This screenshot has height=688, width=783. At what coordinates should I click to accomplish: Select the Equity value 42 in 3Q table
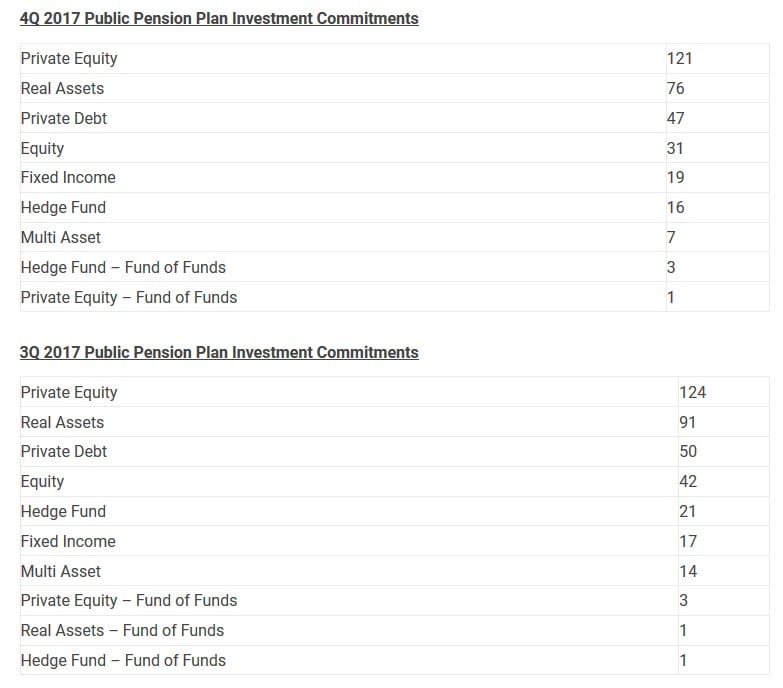click(x=688, y=481)
